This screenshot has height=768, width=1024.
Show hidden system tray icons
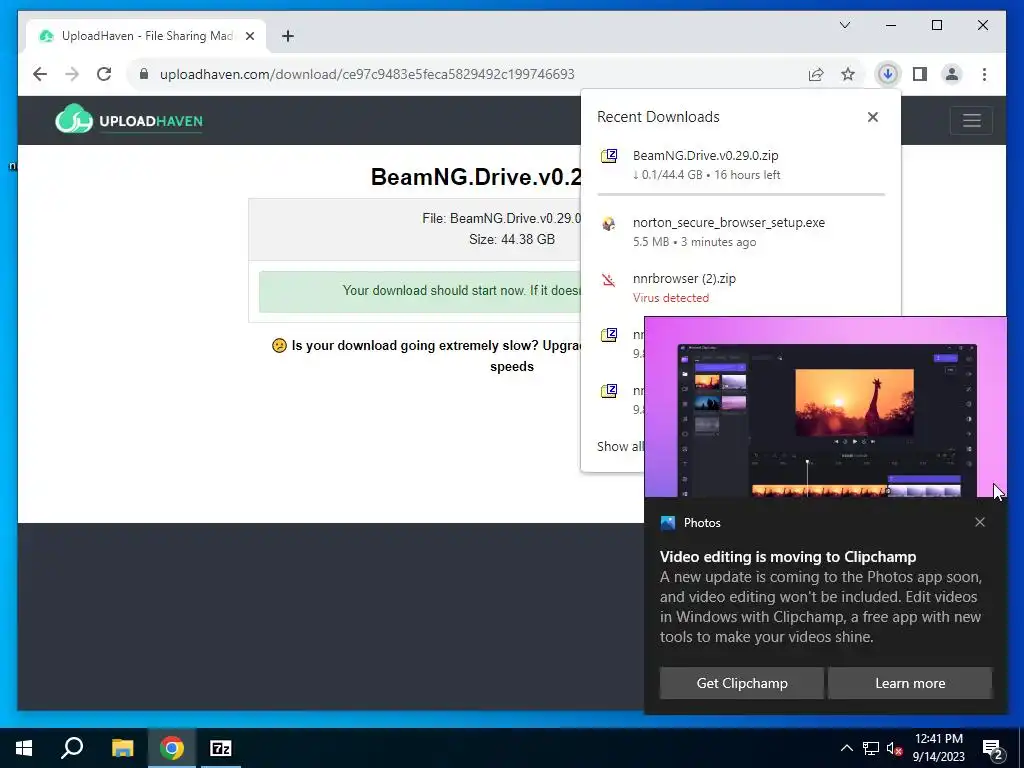click(846, 748)
